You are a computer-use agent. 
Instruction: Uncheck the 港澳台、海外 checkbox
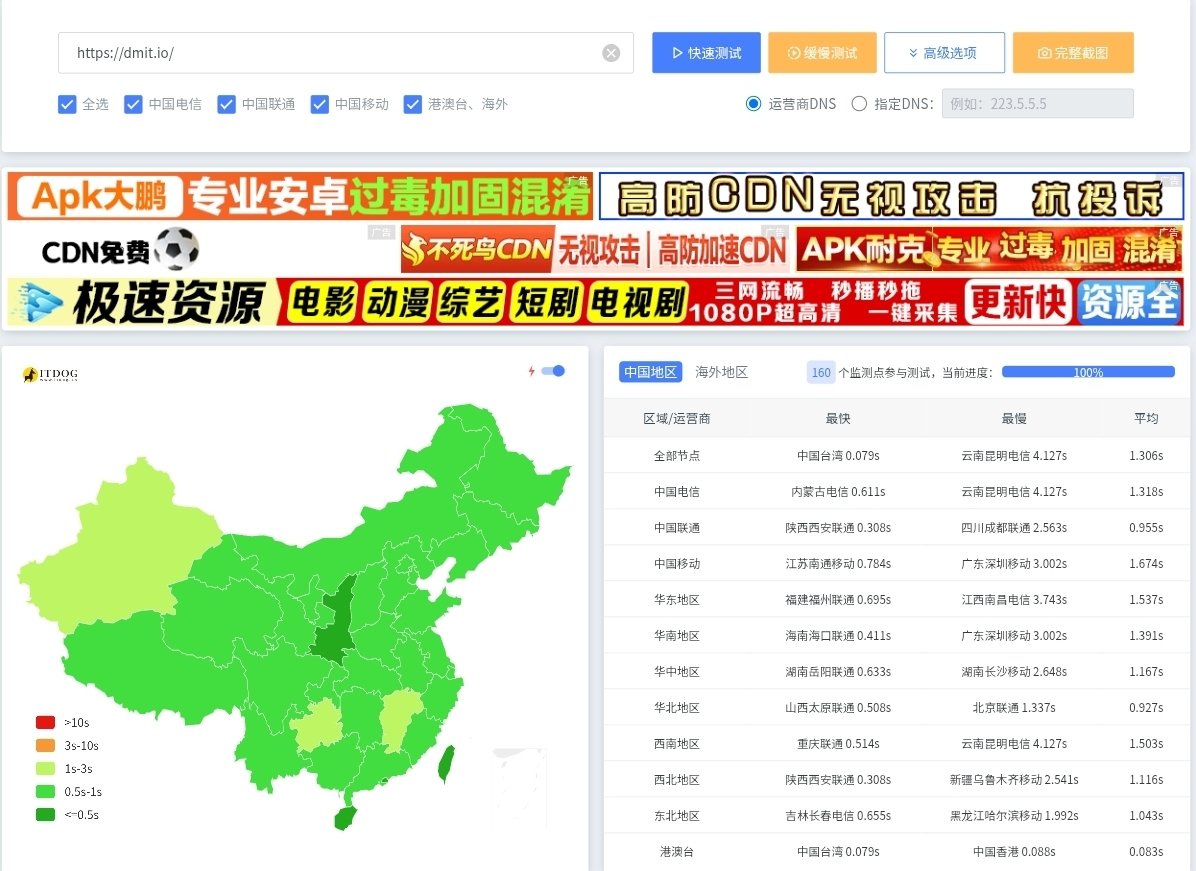413,104
